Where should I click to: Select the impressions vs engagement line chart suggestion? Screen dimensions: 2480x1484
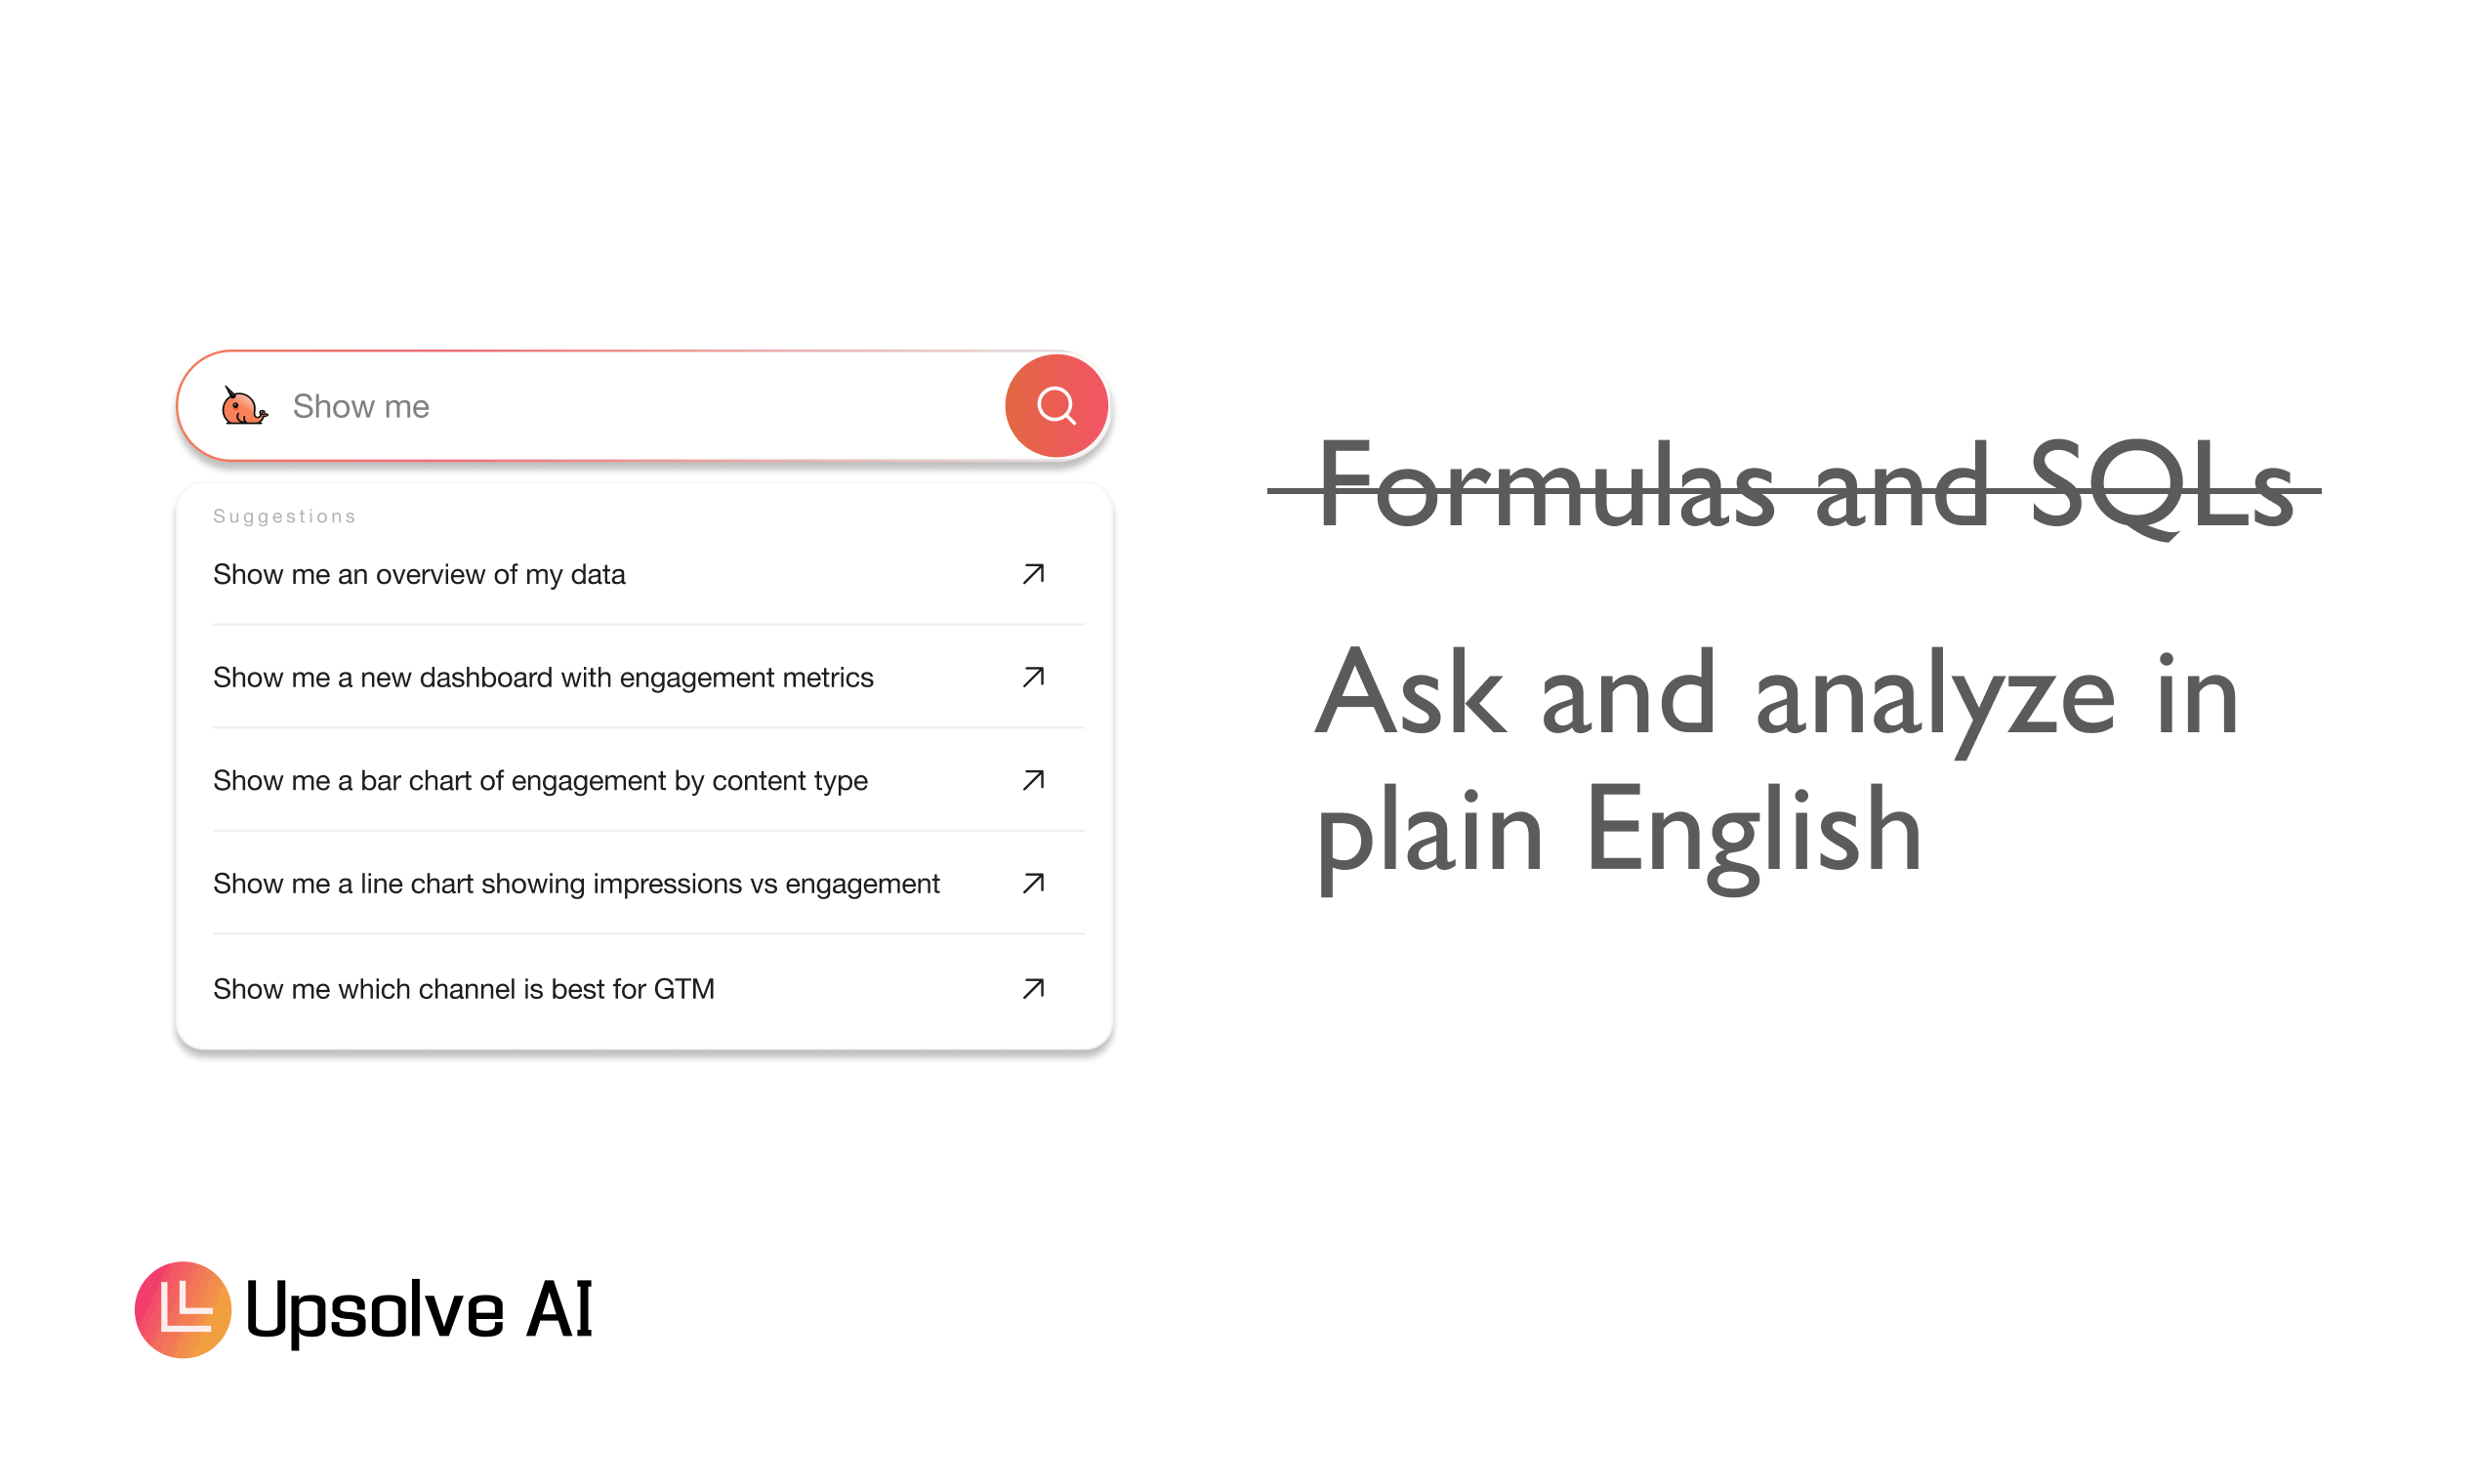coord(576,884)
